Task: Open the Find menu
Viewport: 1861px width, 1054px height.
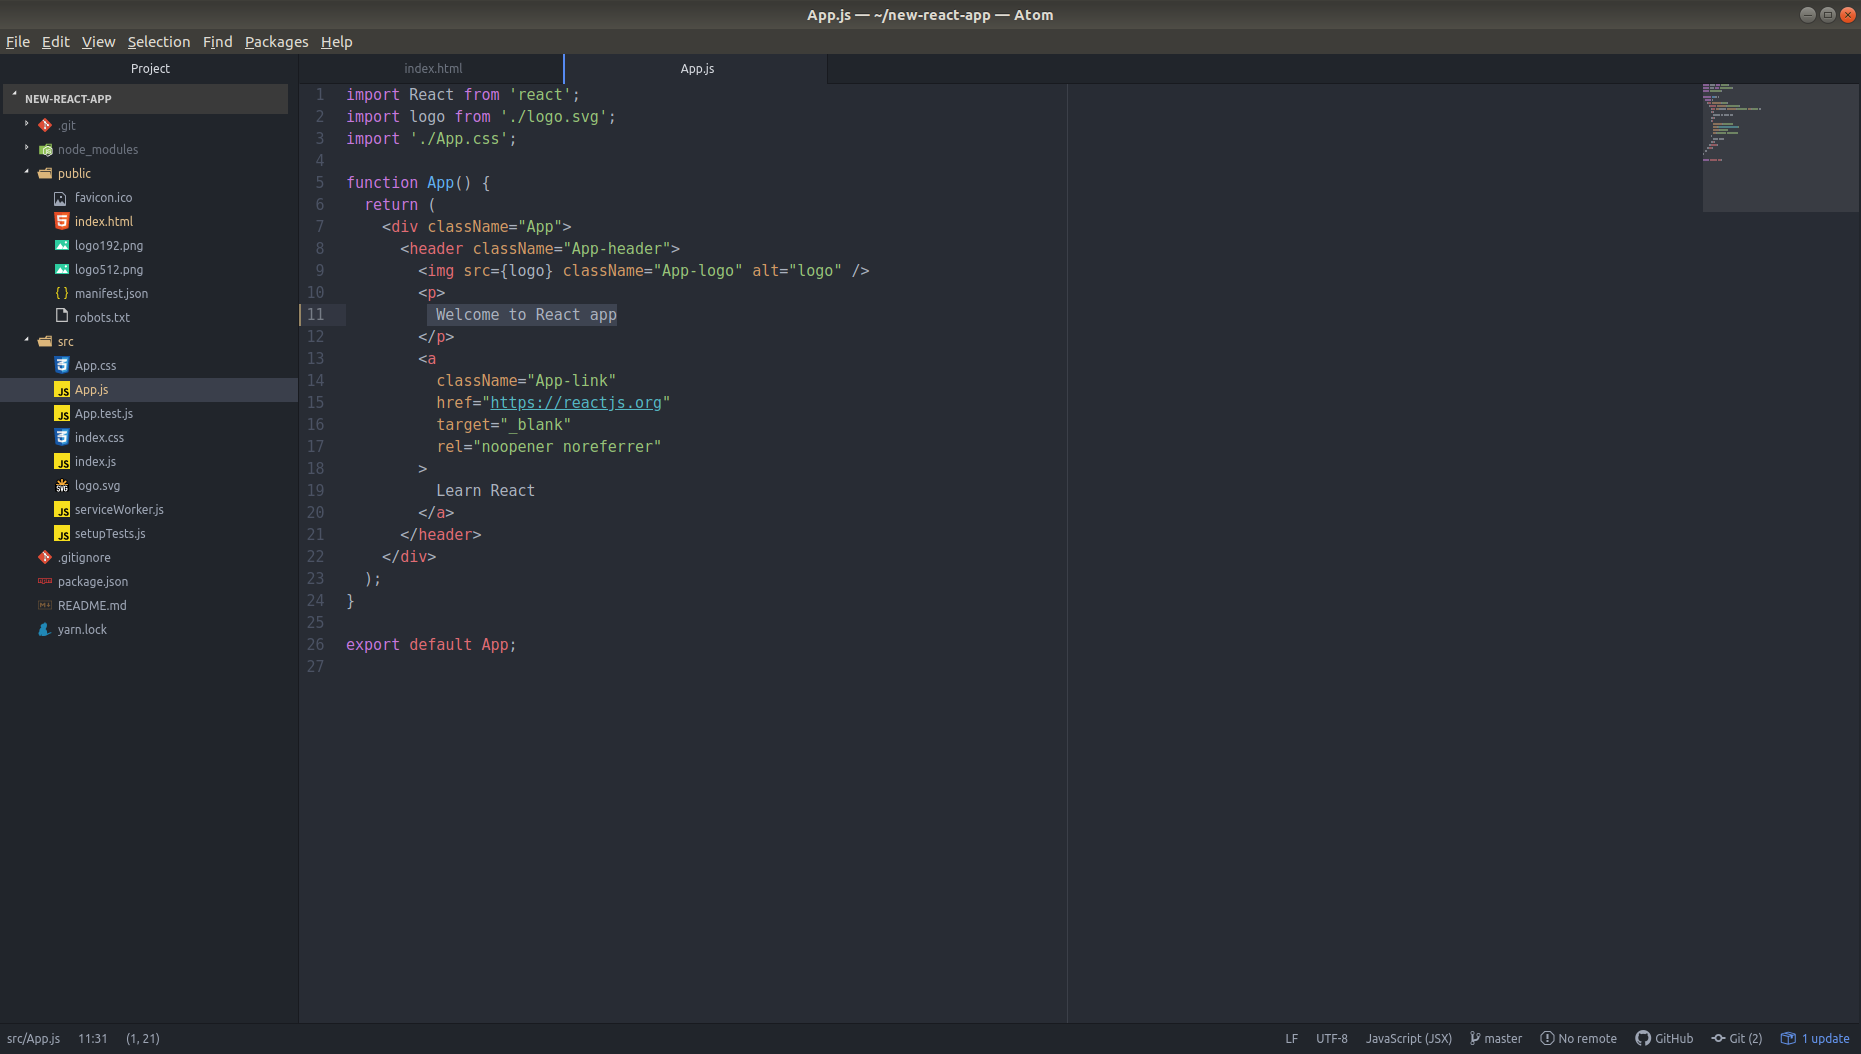Action: point(217,42)
